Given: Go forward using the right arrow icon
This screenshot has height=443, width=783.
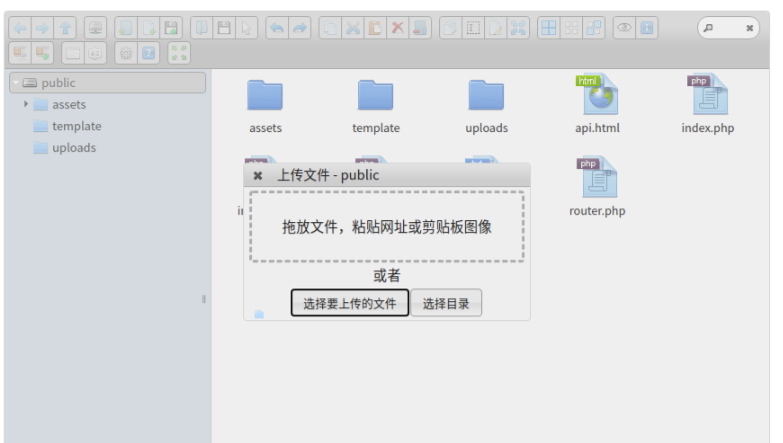Looking at the screenshot, I should click(42, 28).
